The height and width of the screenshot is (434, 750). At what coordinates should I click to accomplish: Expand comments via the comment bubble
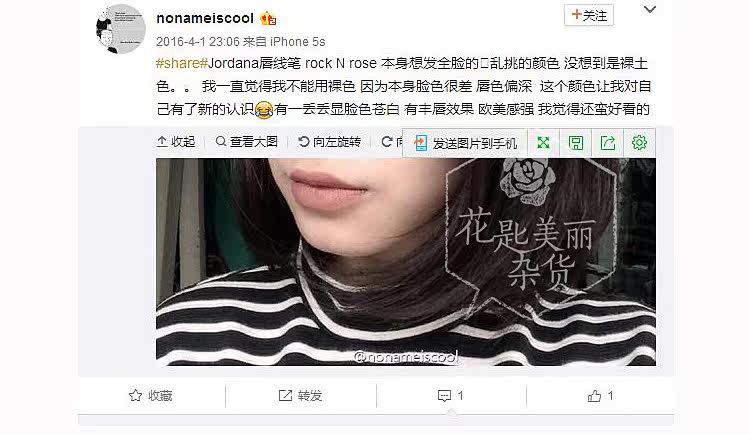point(444,396)
